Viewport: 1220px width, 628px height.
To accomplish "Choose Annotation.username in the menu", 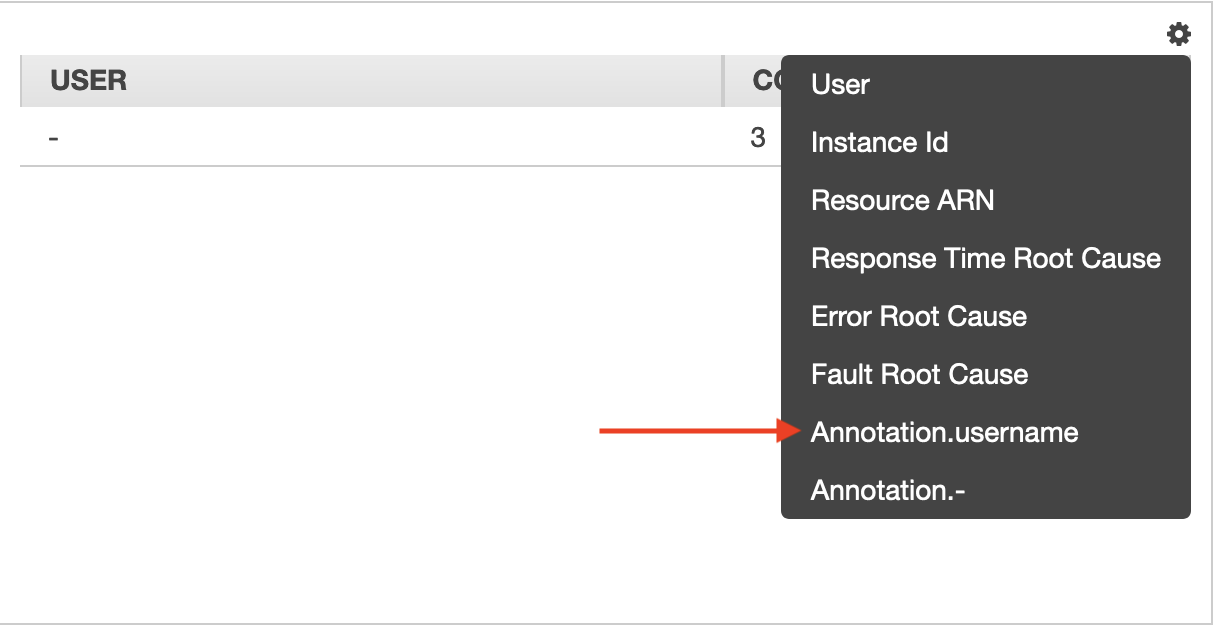I will (945, 433).
